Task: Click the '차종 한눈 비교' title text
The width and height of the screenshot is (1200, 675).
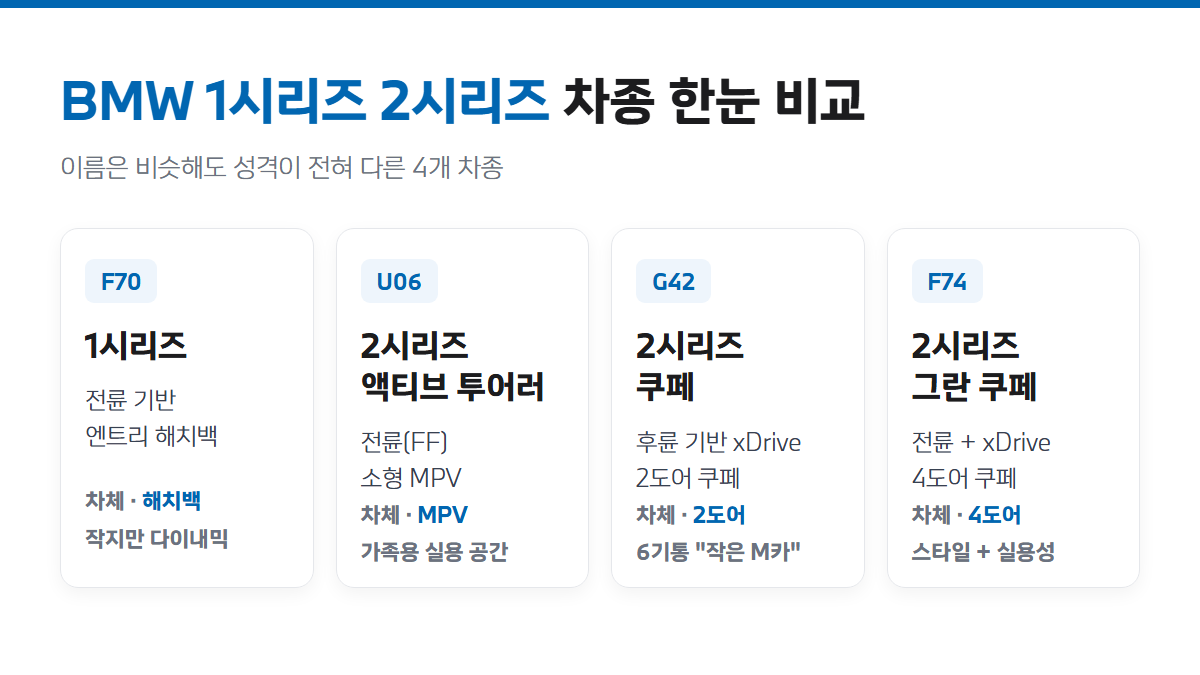Action: click(x=714, y=101)
